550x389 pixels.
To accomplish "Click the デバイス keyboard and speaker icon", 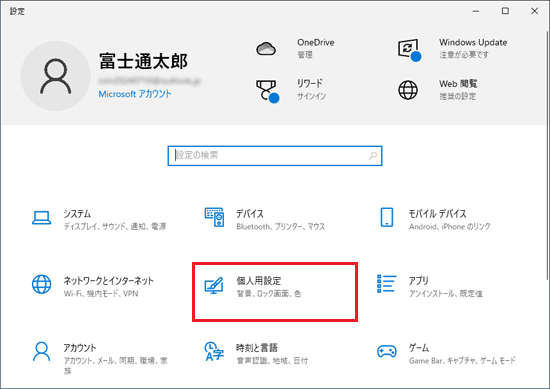I will point(214,217).
